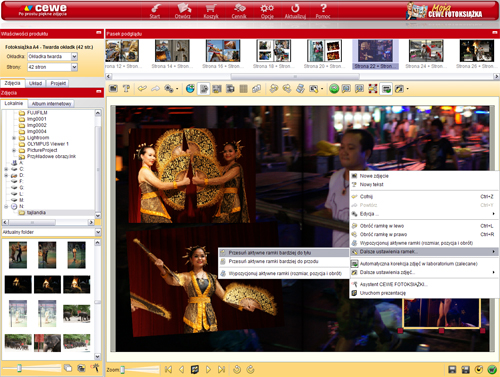This screenshot has height=377, width=500.
Task: Click the green cart order icon at bottom right
Action: click(492, 369)
